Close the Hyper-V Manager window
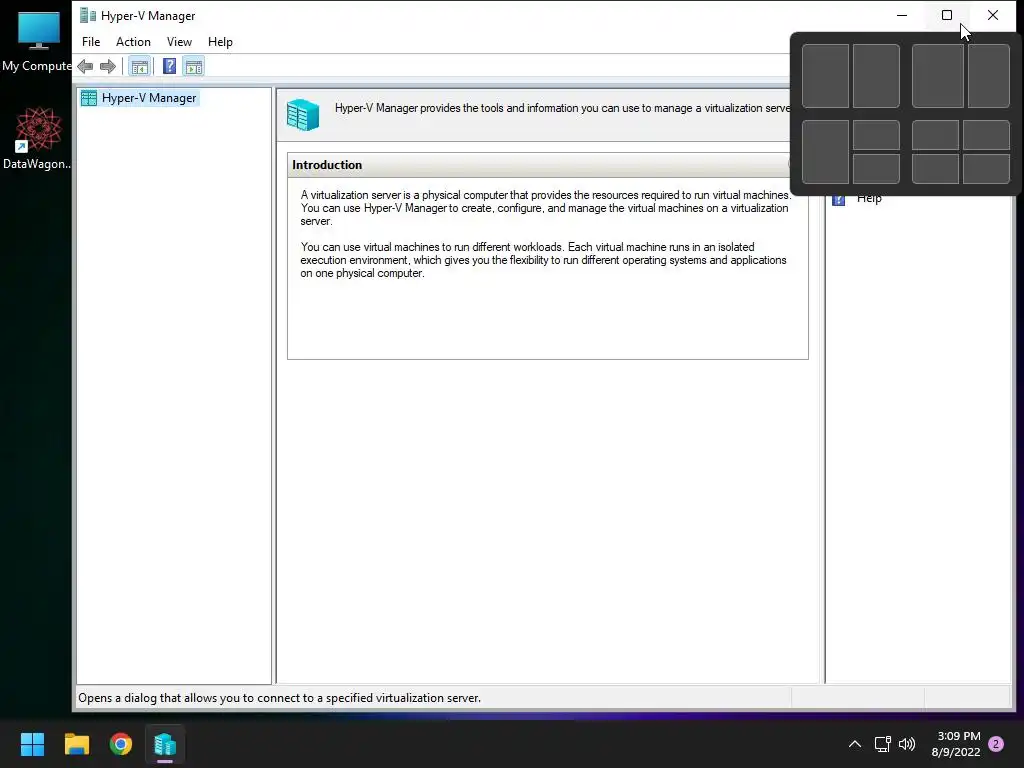This screenshot has width=1024, height=768. (993, 15)
